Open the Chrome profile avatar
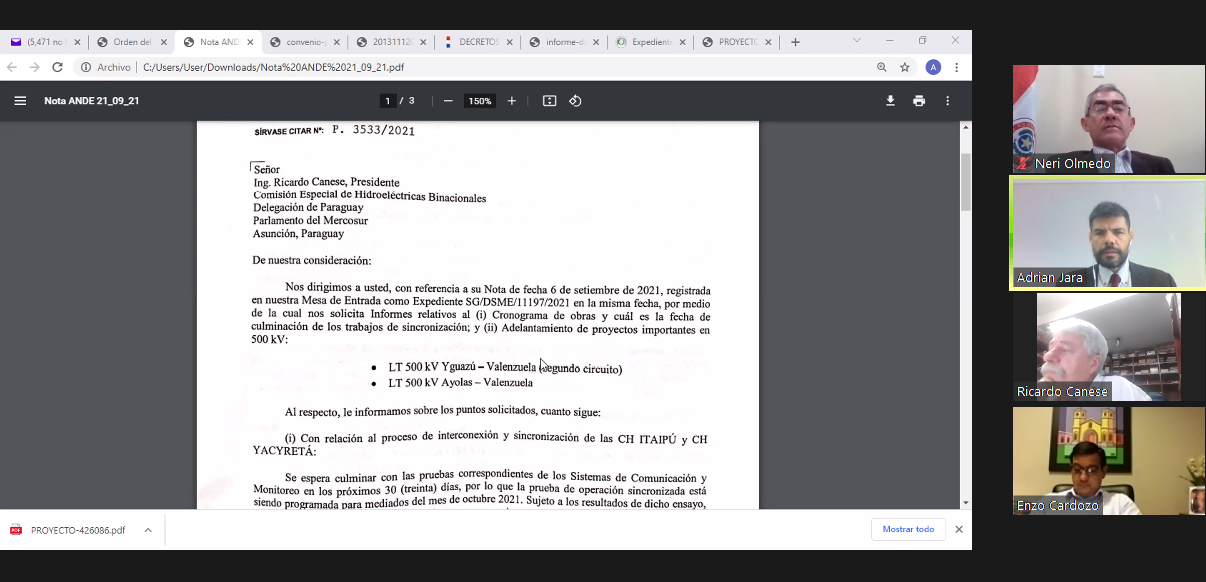 click(933, 67)
